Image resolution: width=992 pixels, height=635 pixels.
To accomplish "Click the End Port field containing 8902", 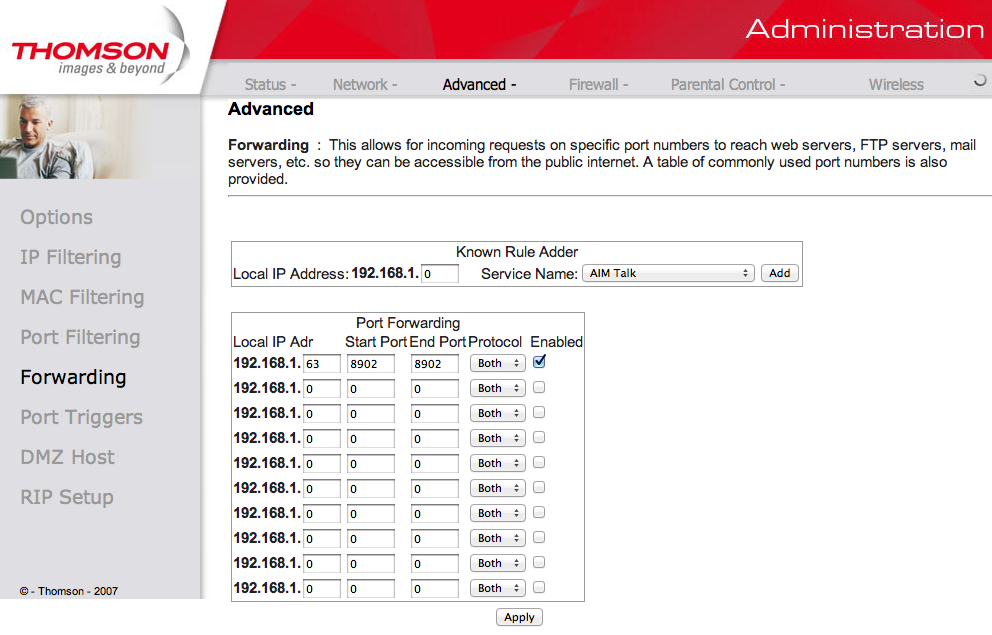I will [435, 364].
